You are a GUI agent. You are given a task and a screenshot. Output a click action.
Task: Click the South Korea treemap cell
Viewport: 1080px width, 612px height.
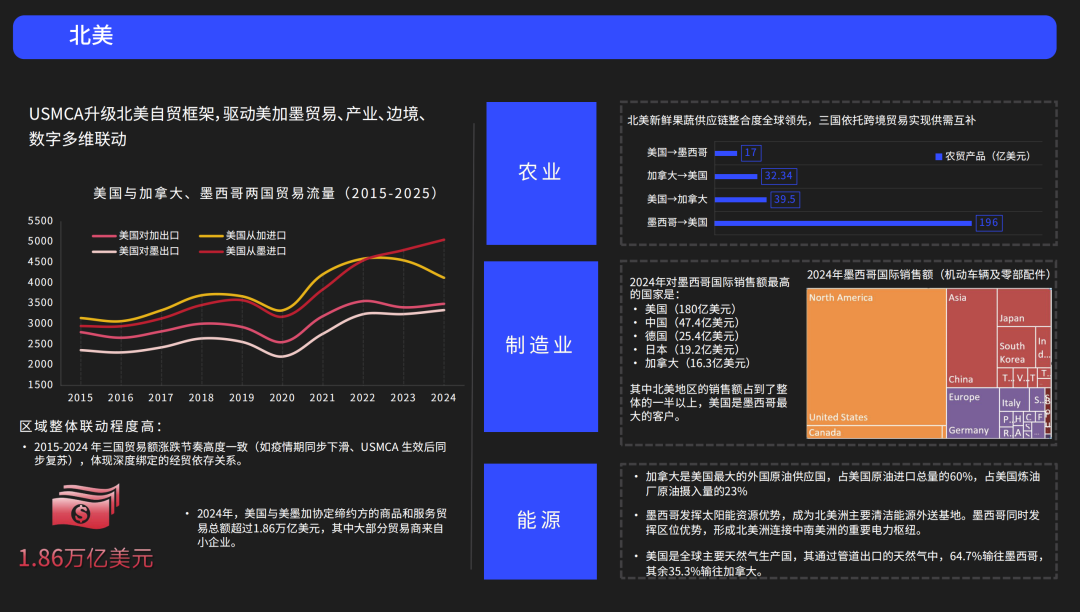1012,352
